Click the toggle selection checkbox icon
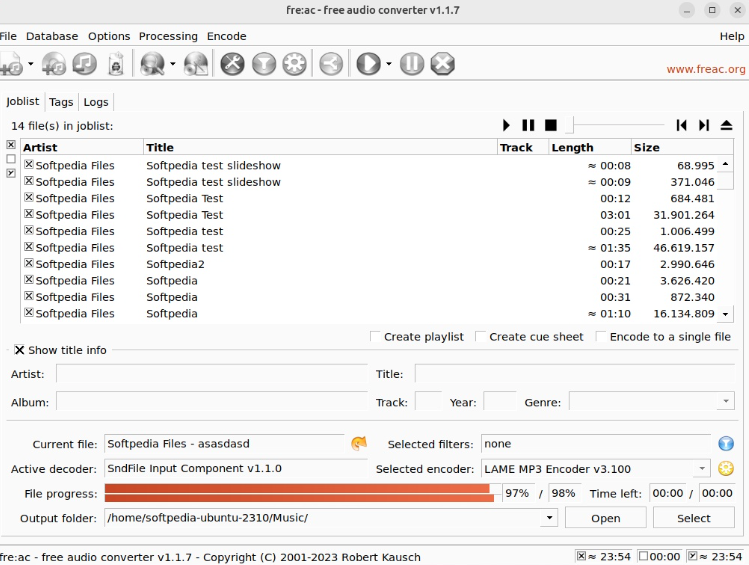 pos(11,173)
